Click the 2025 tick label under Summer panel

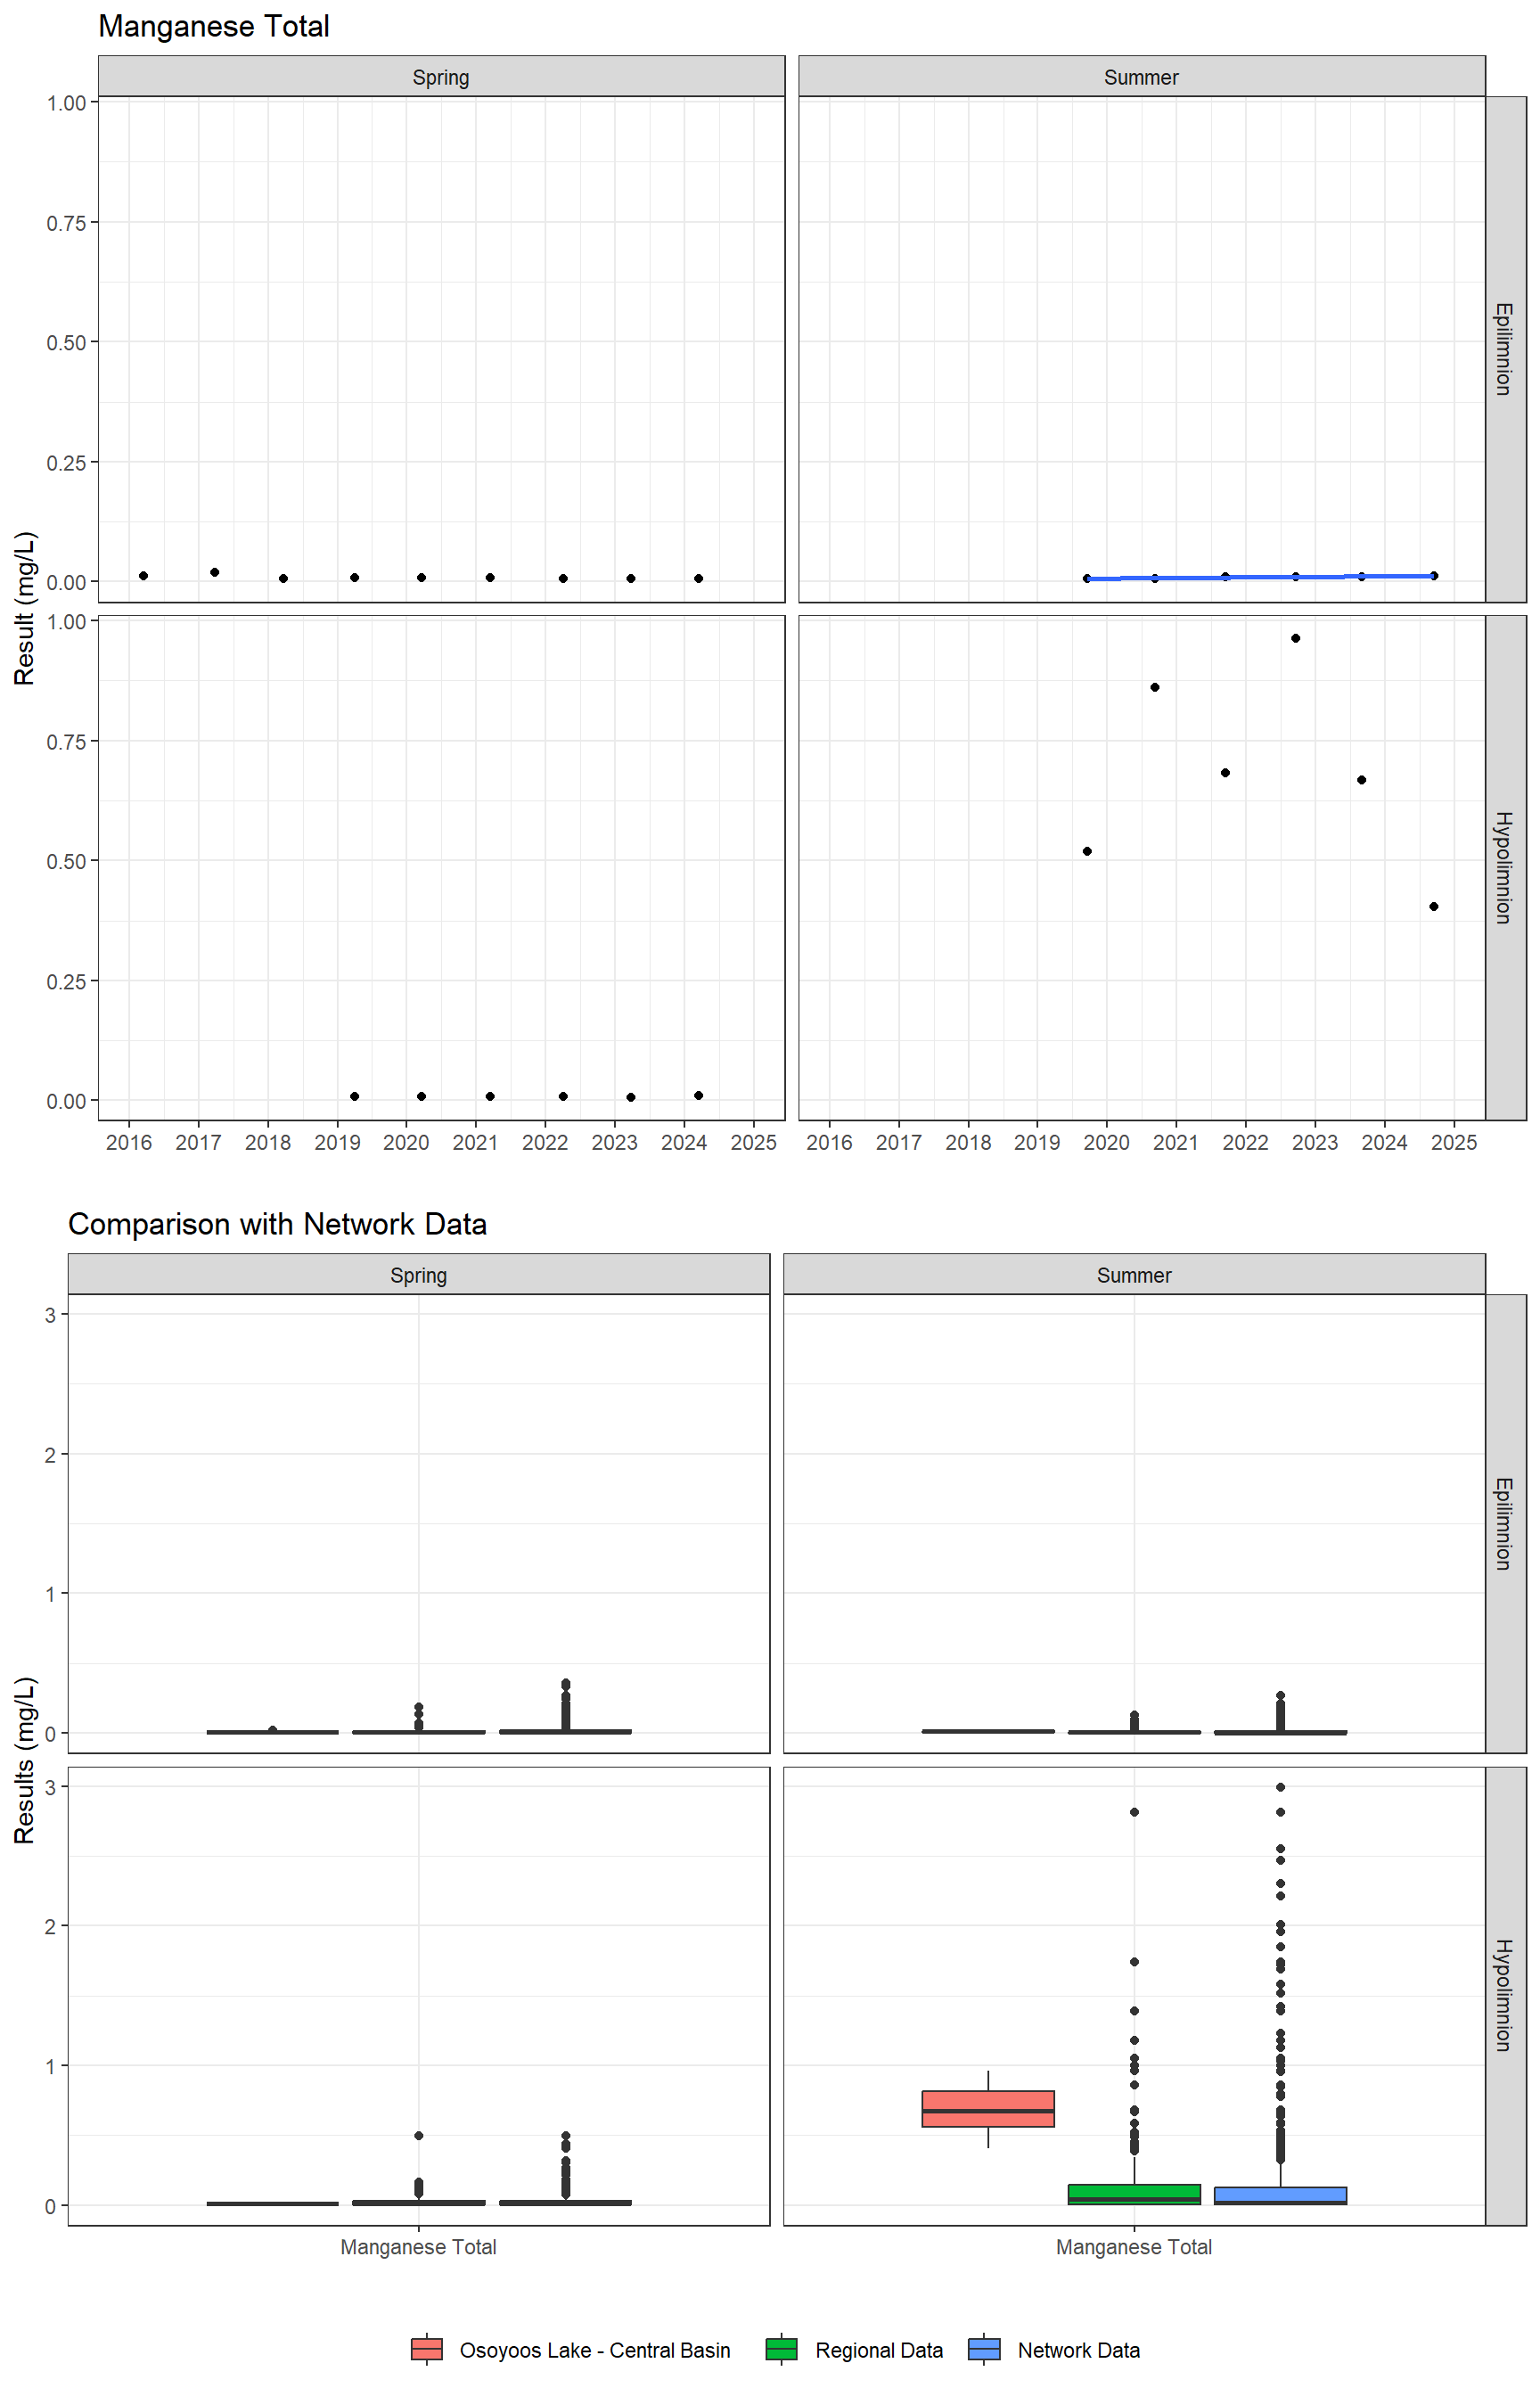coord(1454,1143)
